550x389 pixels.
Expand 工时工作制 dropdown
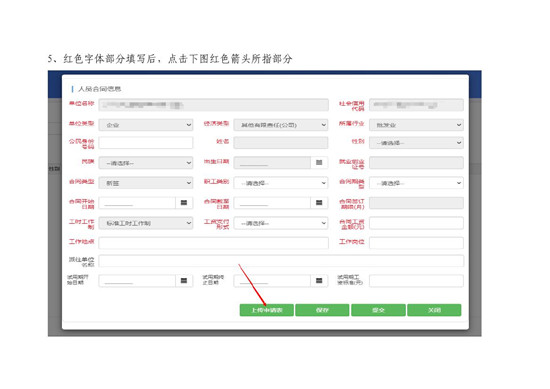pos(146,223)
